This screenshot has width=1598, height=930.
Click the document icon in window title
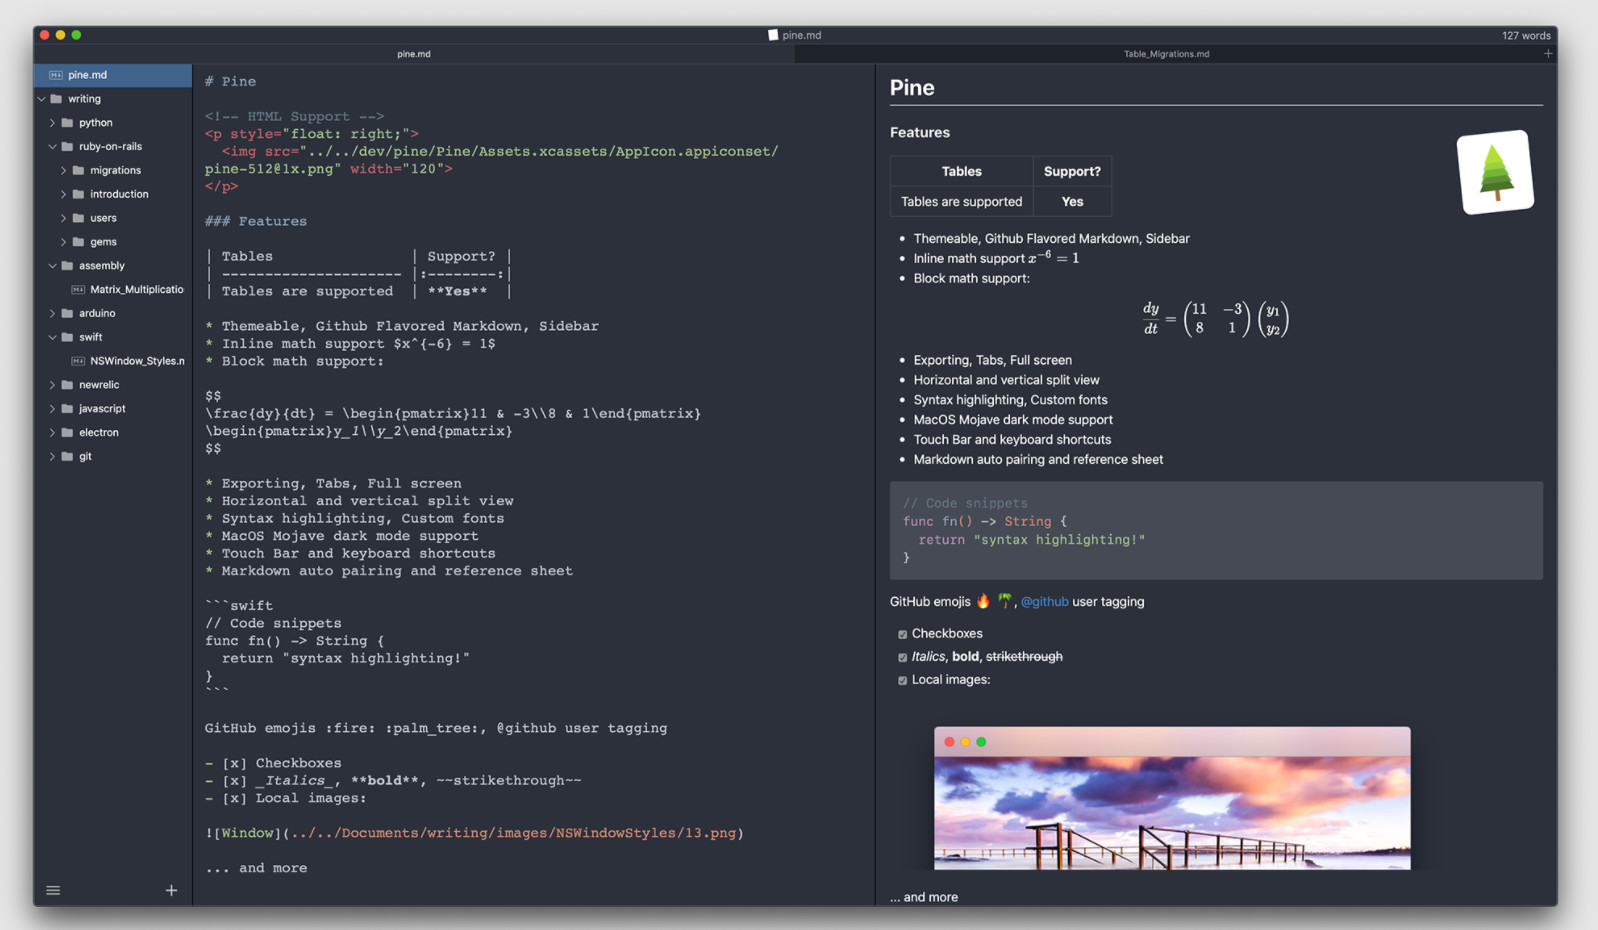point(773,35)
